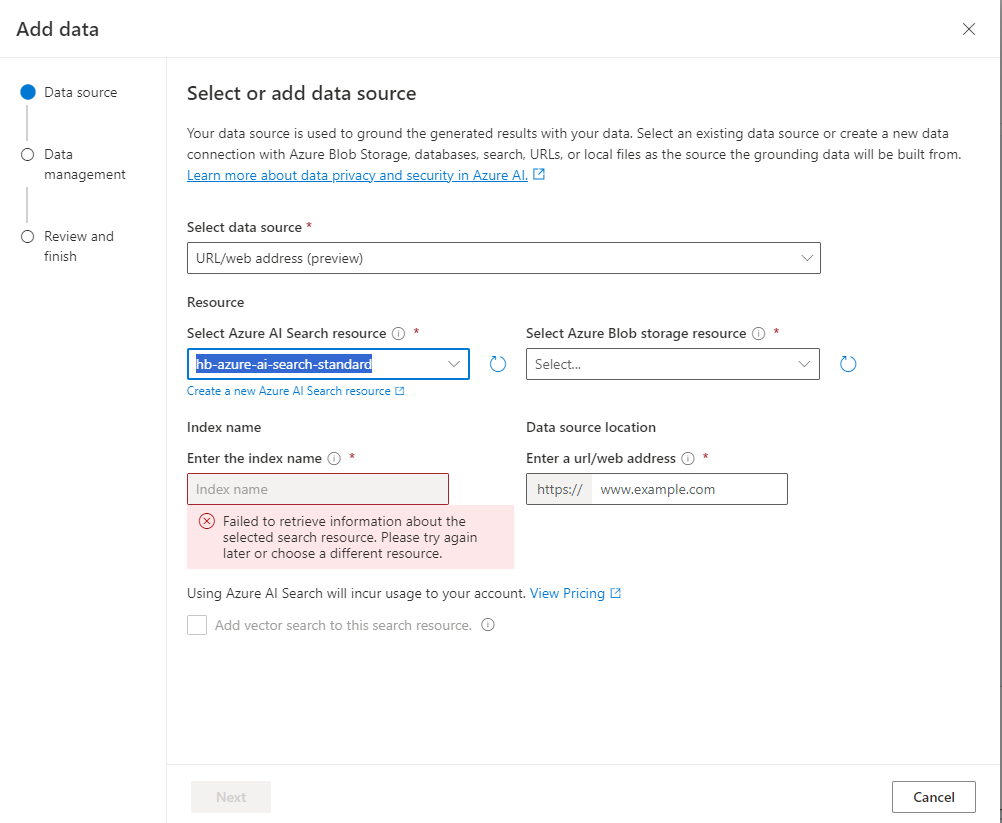Go to the Review and finish step

[x=67, y=246]
